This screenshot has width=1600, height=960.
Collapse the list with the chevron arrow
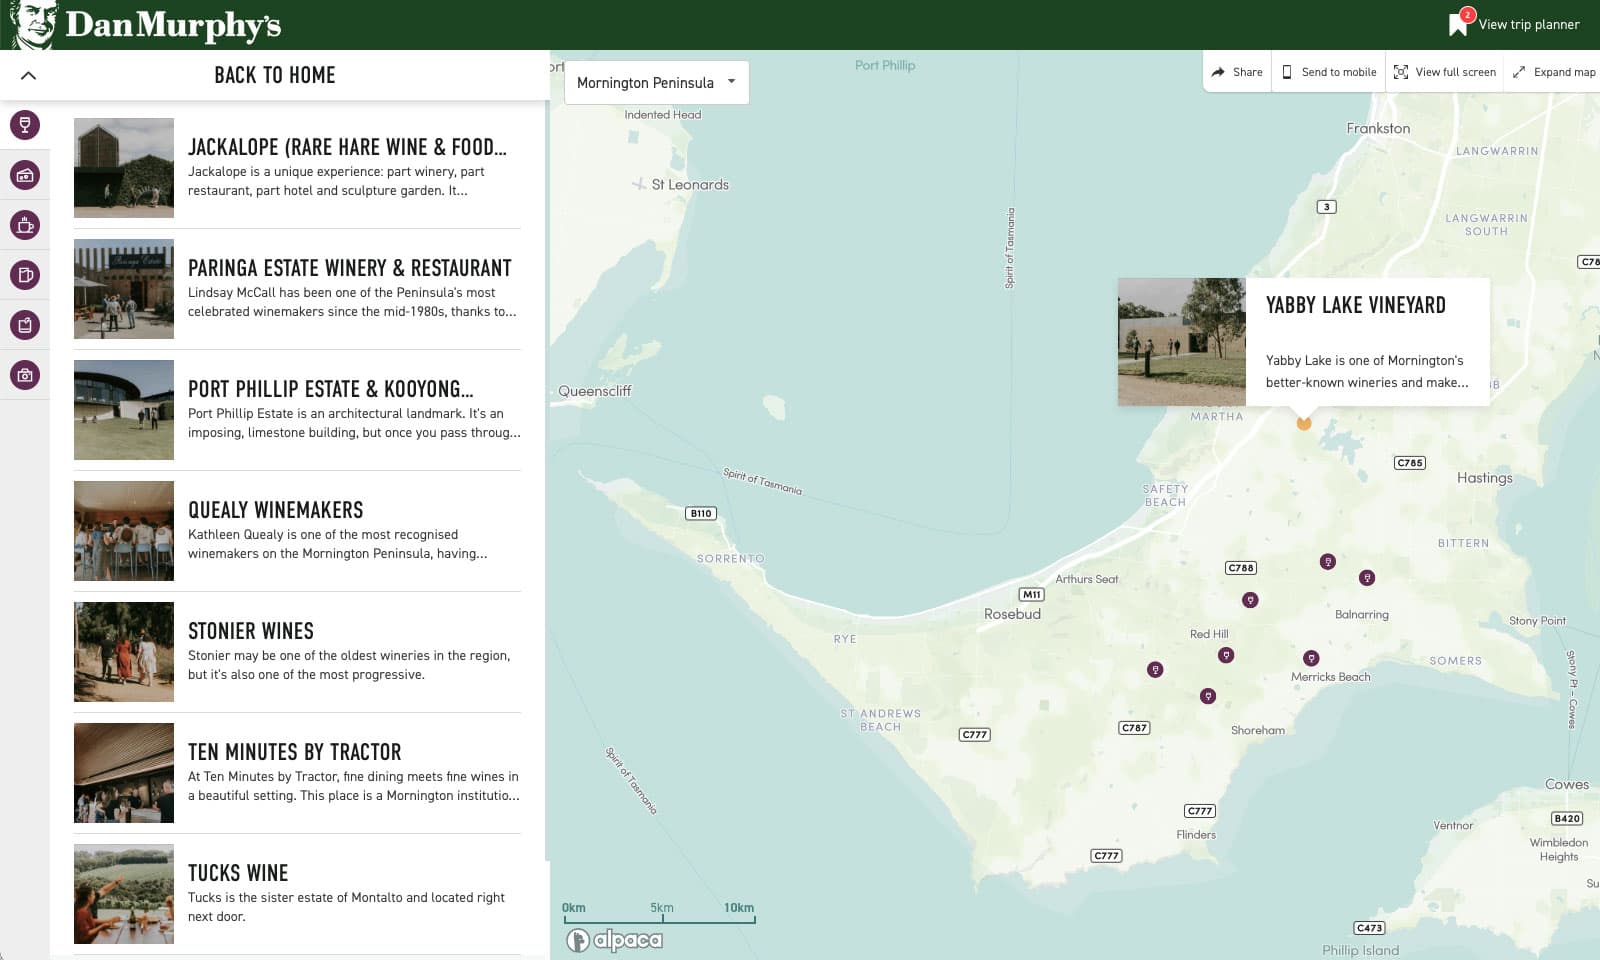30,74
